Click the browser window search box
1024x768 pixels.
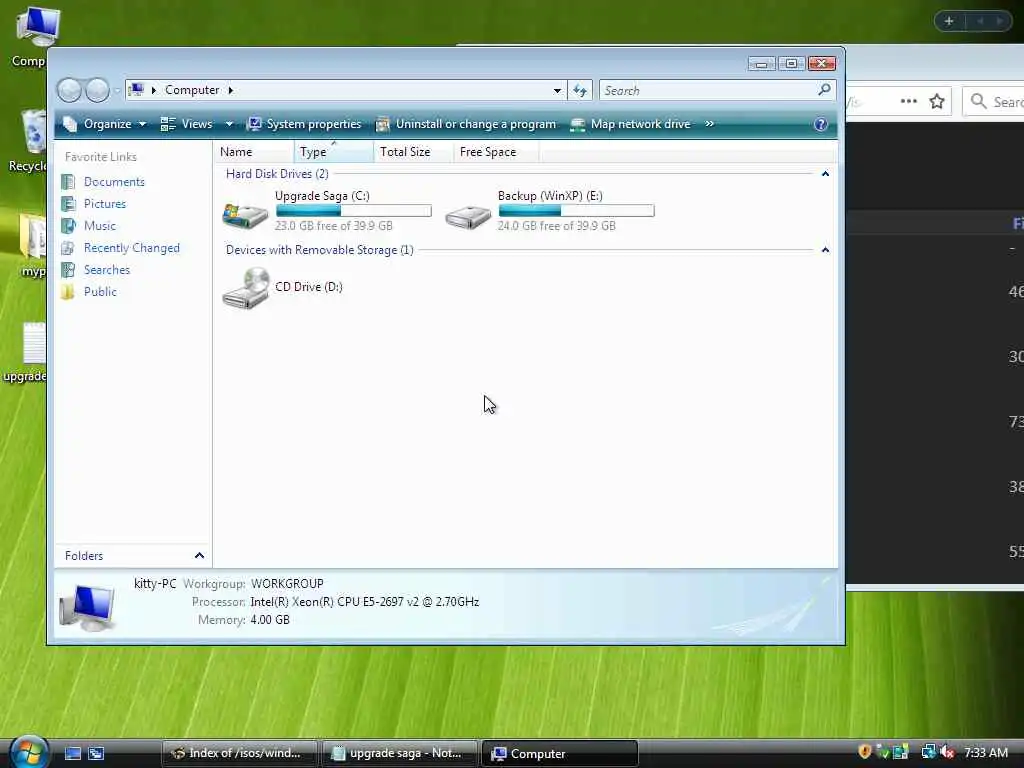pyautogui.click(x=993, y=102)
